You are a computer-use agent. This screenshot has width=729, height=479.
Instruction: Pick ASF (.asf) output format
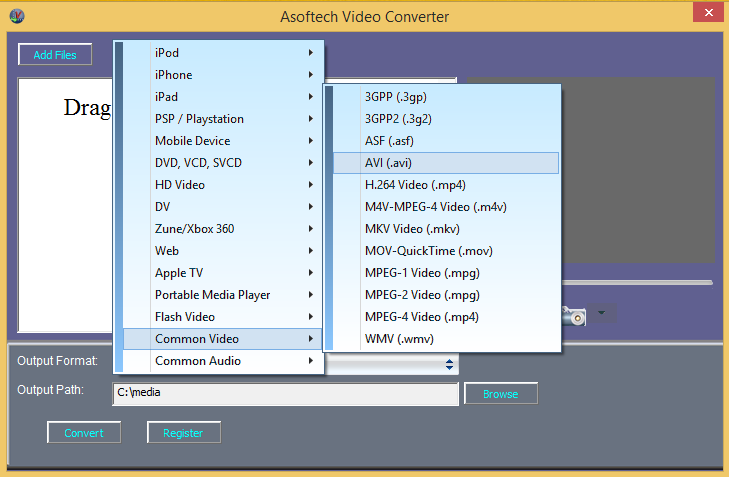pos(446,141)
